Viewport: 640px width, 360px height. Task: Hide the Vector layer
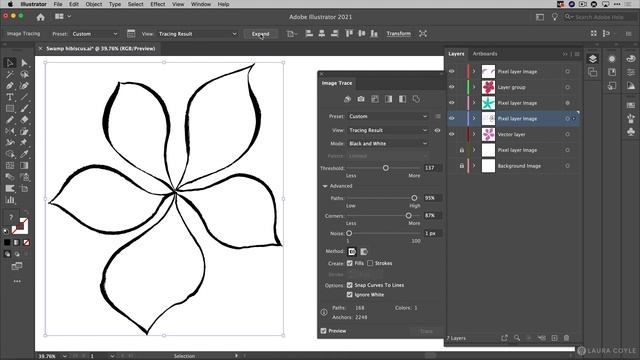coord(451,134)
